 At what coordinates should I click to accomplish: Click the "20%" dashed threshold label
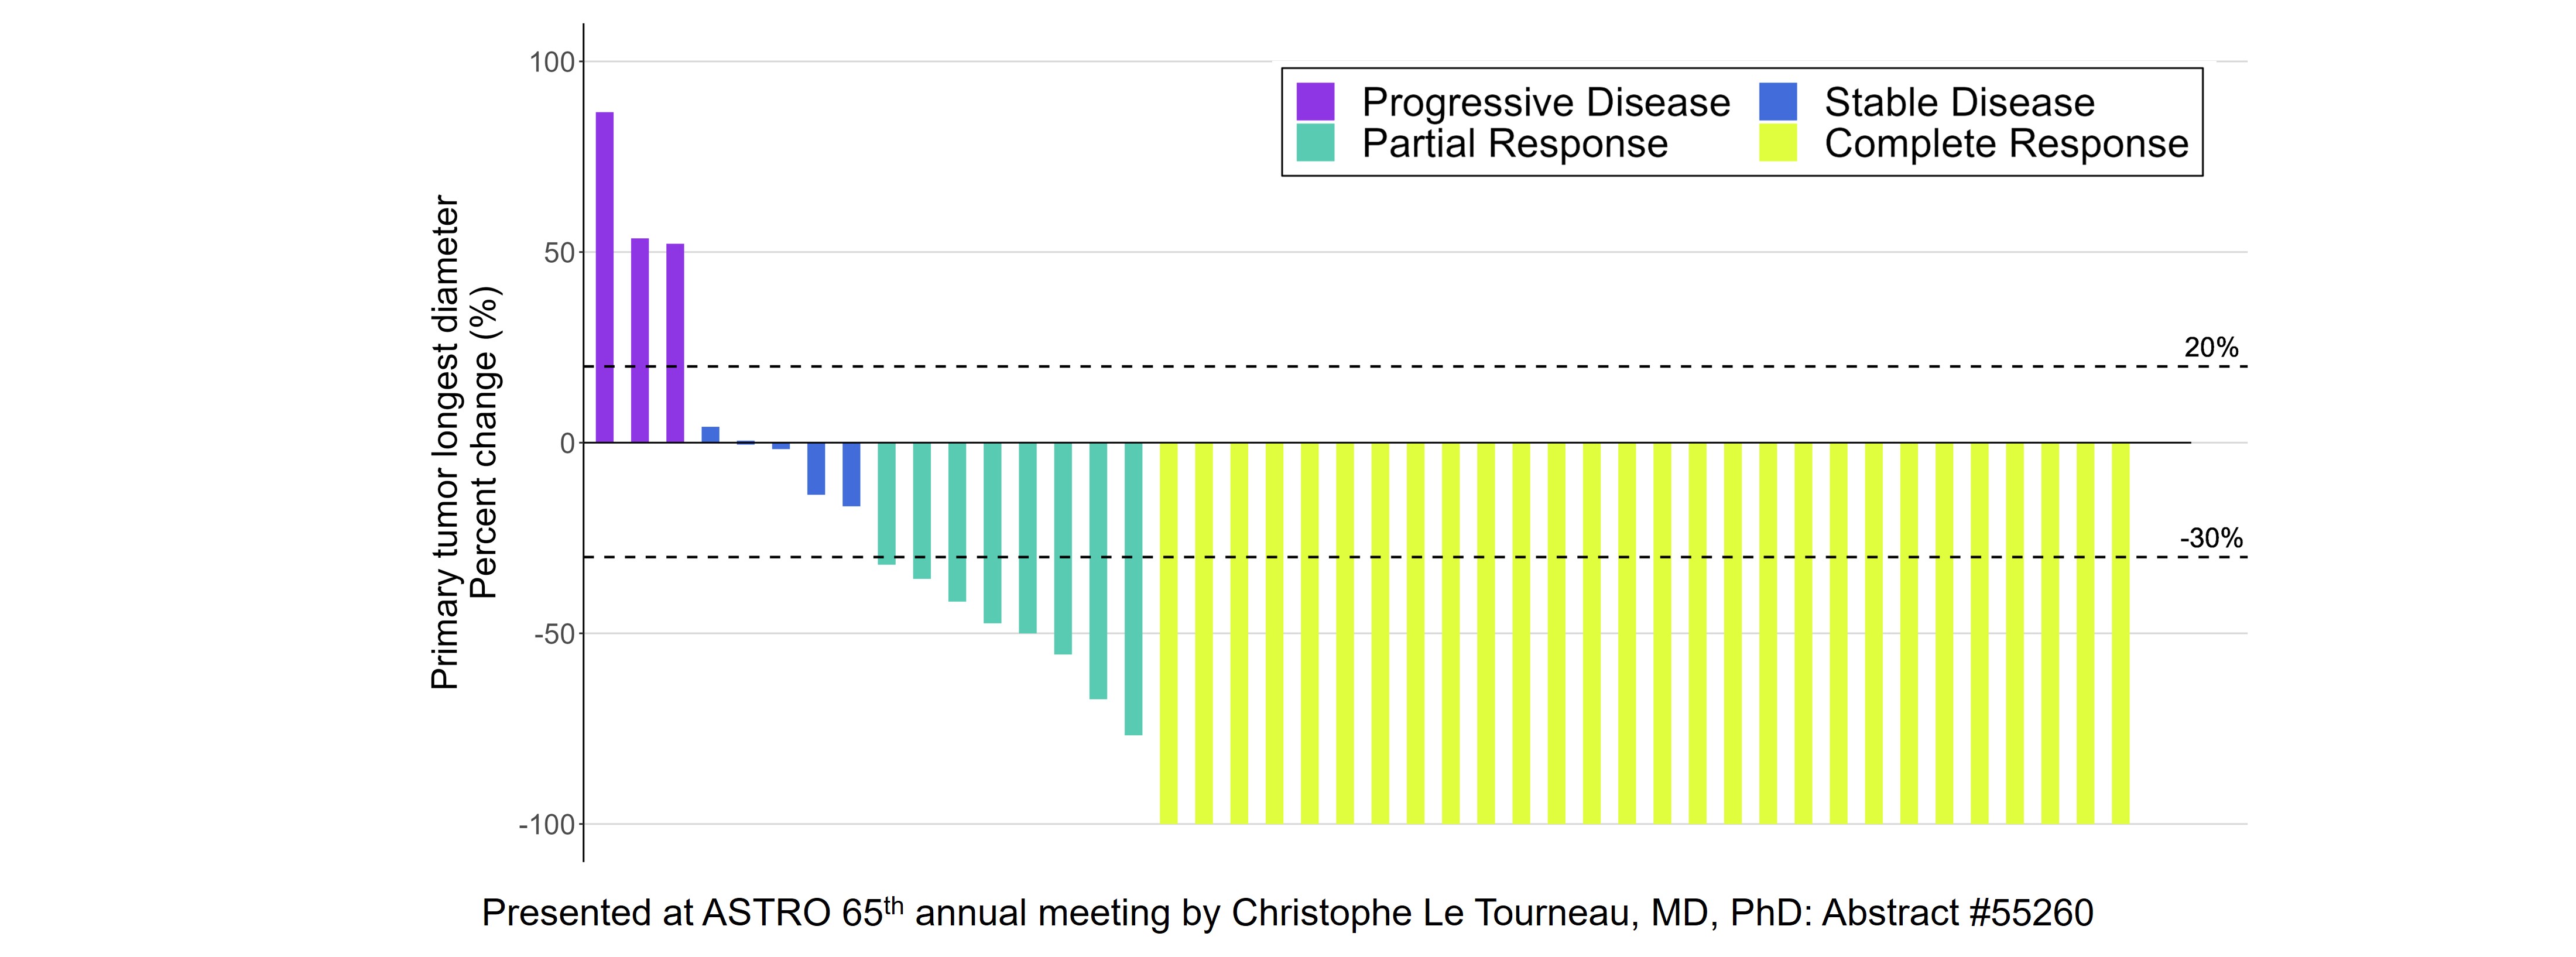(x=2211, y=348)
